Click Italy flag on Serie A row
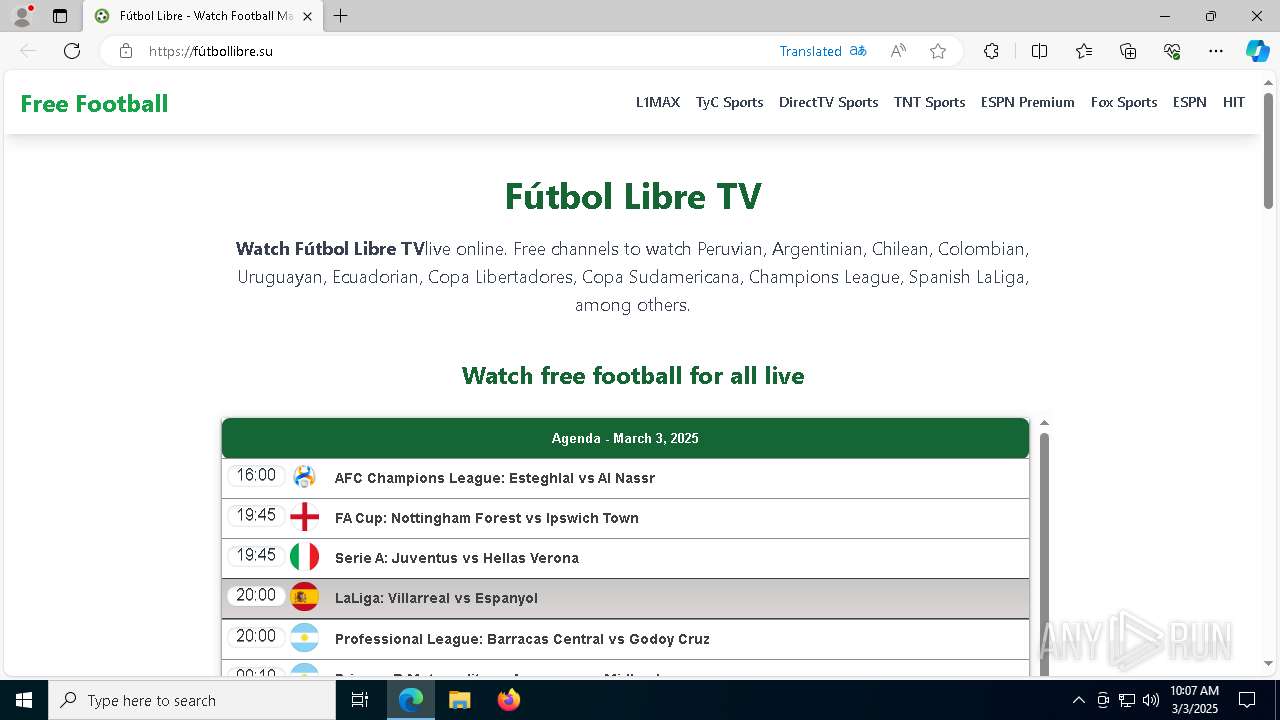The height and width of the screenshot is (720, 1280). [304, 557]
